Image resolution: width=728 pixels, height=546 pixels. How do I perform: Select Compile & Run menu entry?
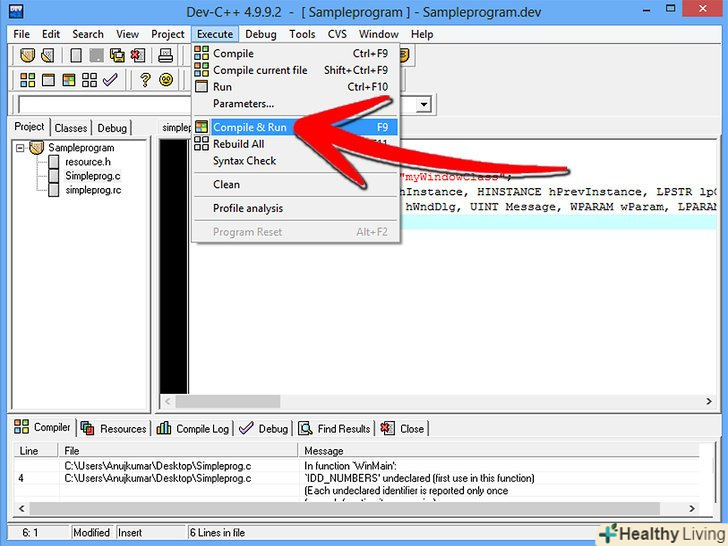(295, 127)
